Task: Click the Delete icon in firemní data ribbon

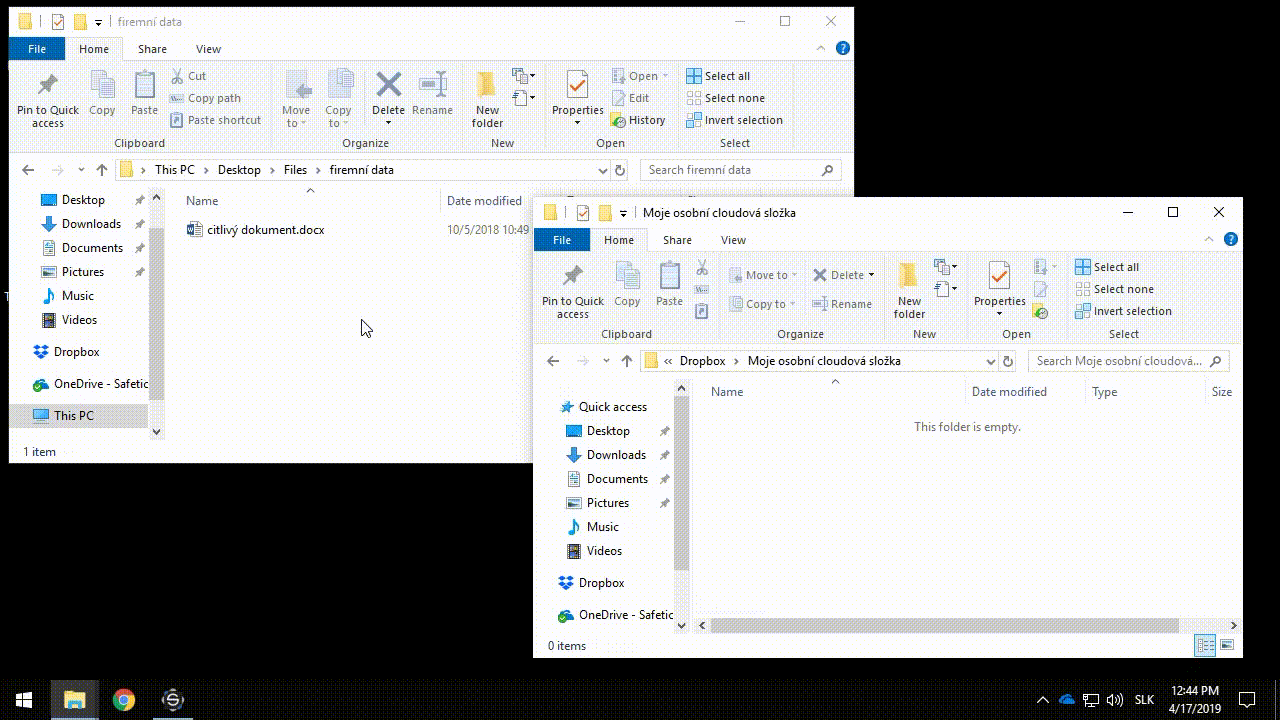Action: (x=388, y=87)
